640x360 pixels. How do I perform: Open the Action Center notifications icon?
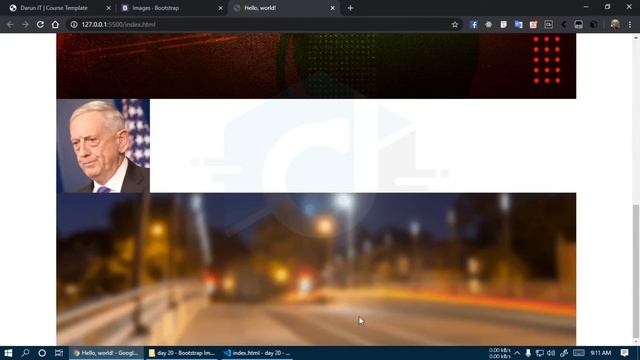pyautogui.click(x=624, y=353)
